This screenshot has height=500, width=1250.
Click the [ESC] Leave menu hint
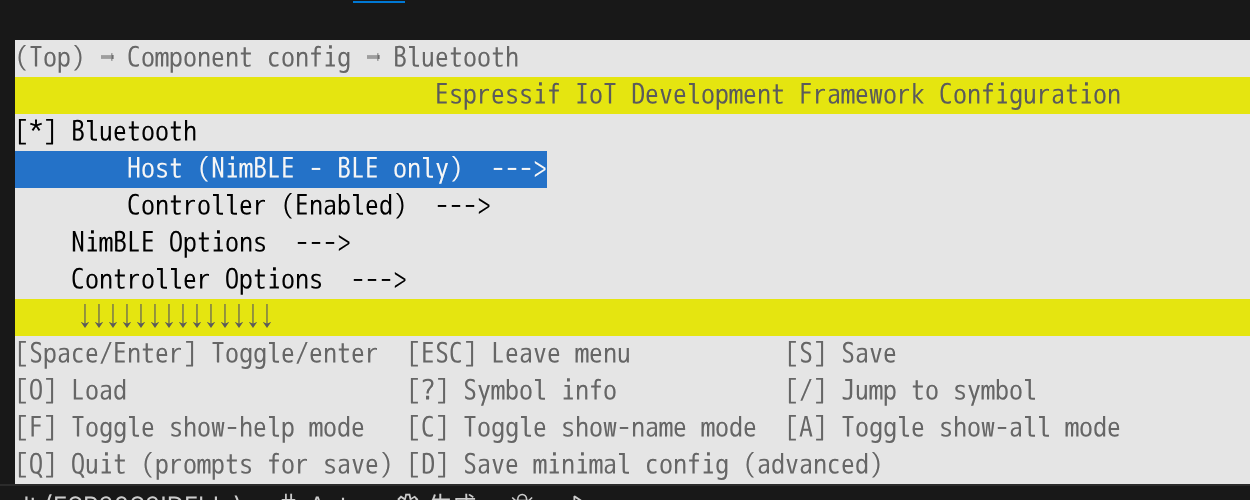519,354
